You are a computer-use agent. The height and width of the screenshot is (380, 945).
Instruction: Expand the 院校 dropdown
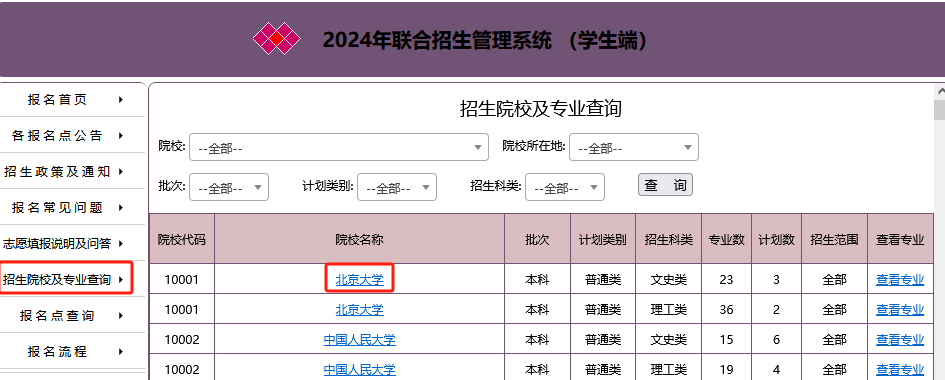339,147
